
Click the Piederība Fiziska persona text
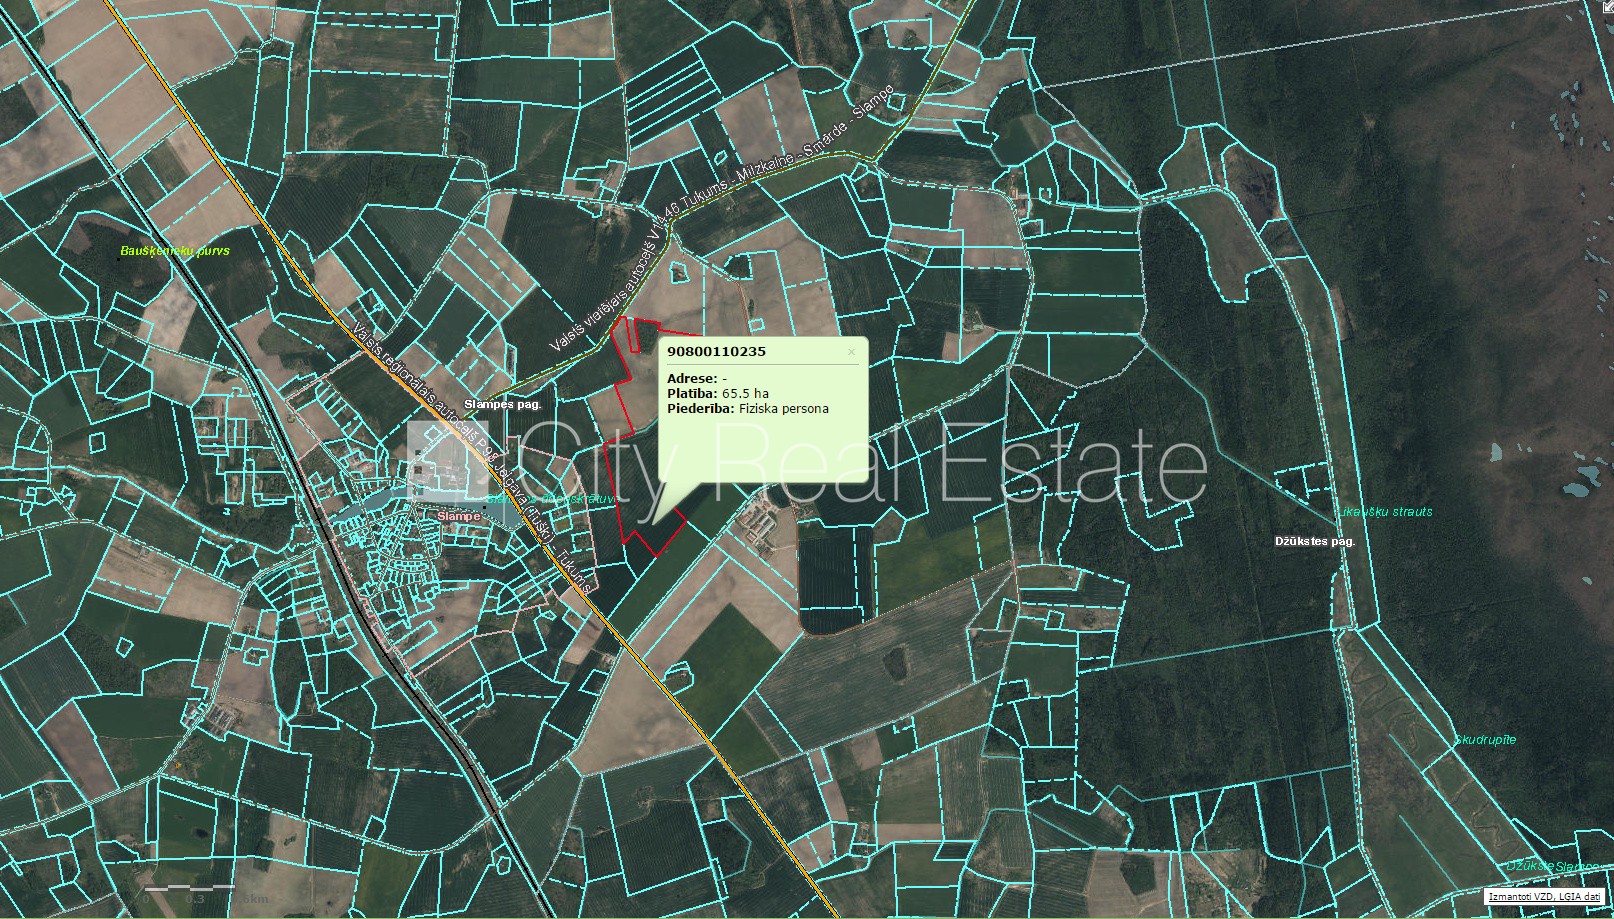(747, 409)
